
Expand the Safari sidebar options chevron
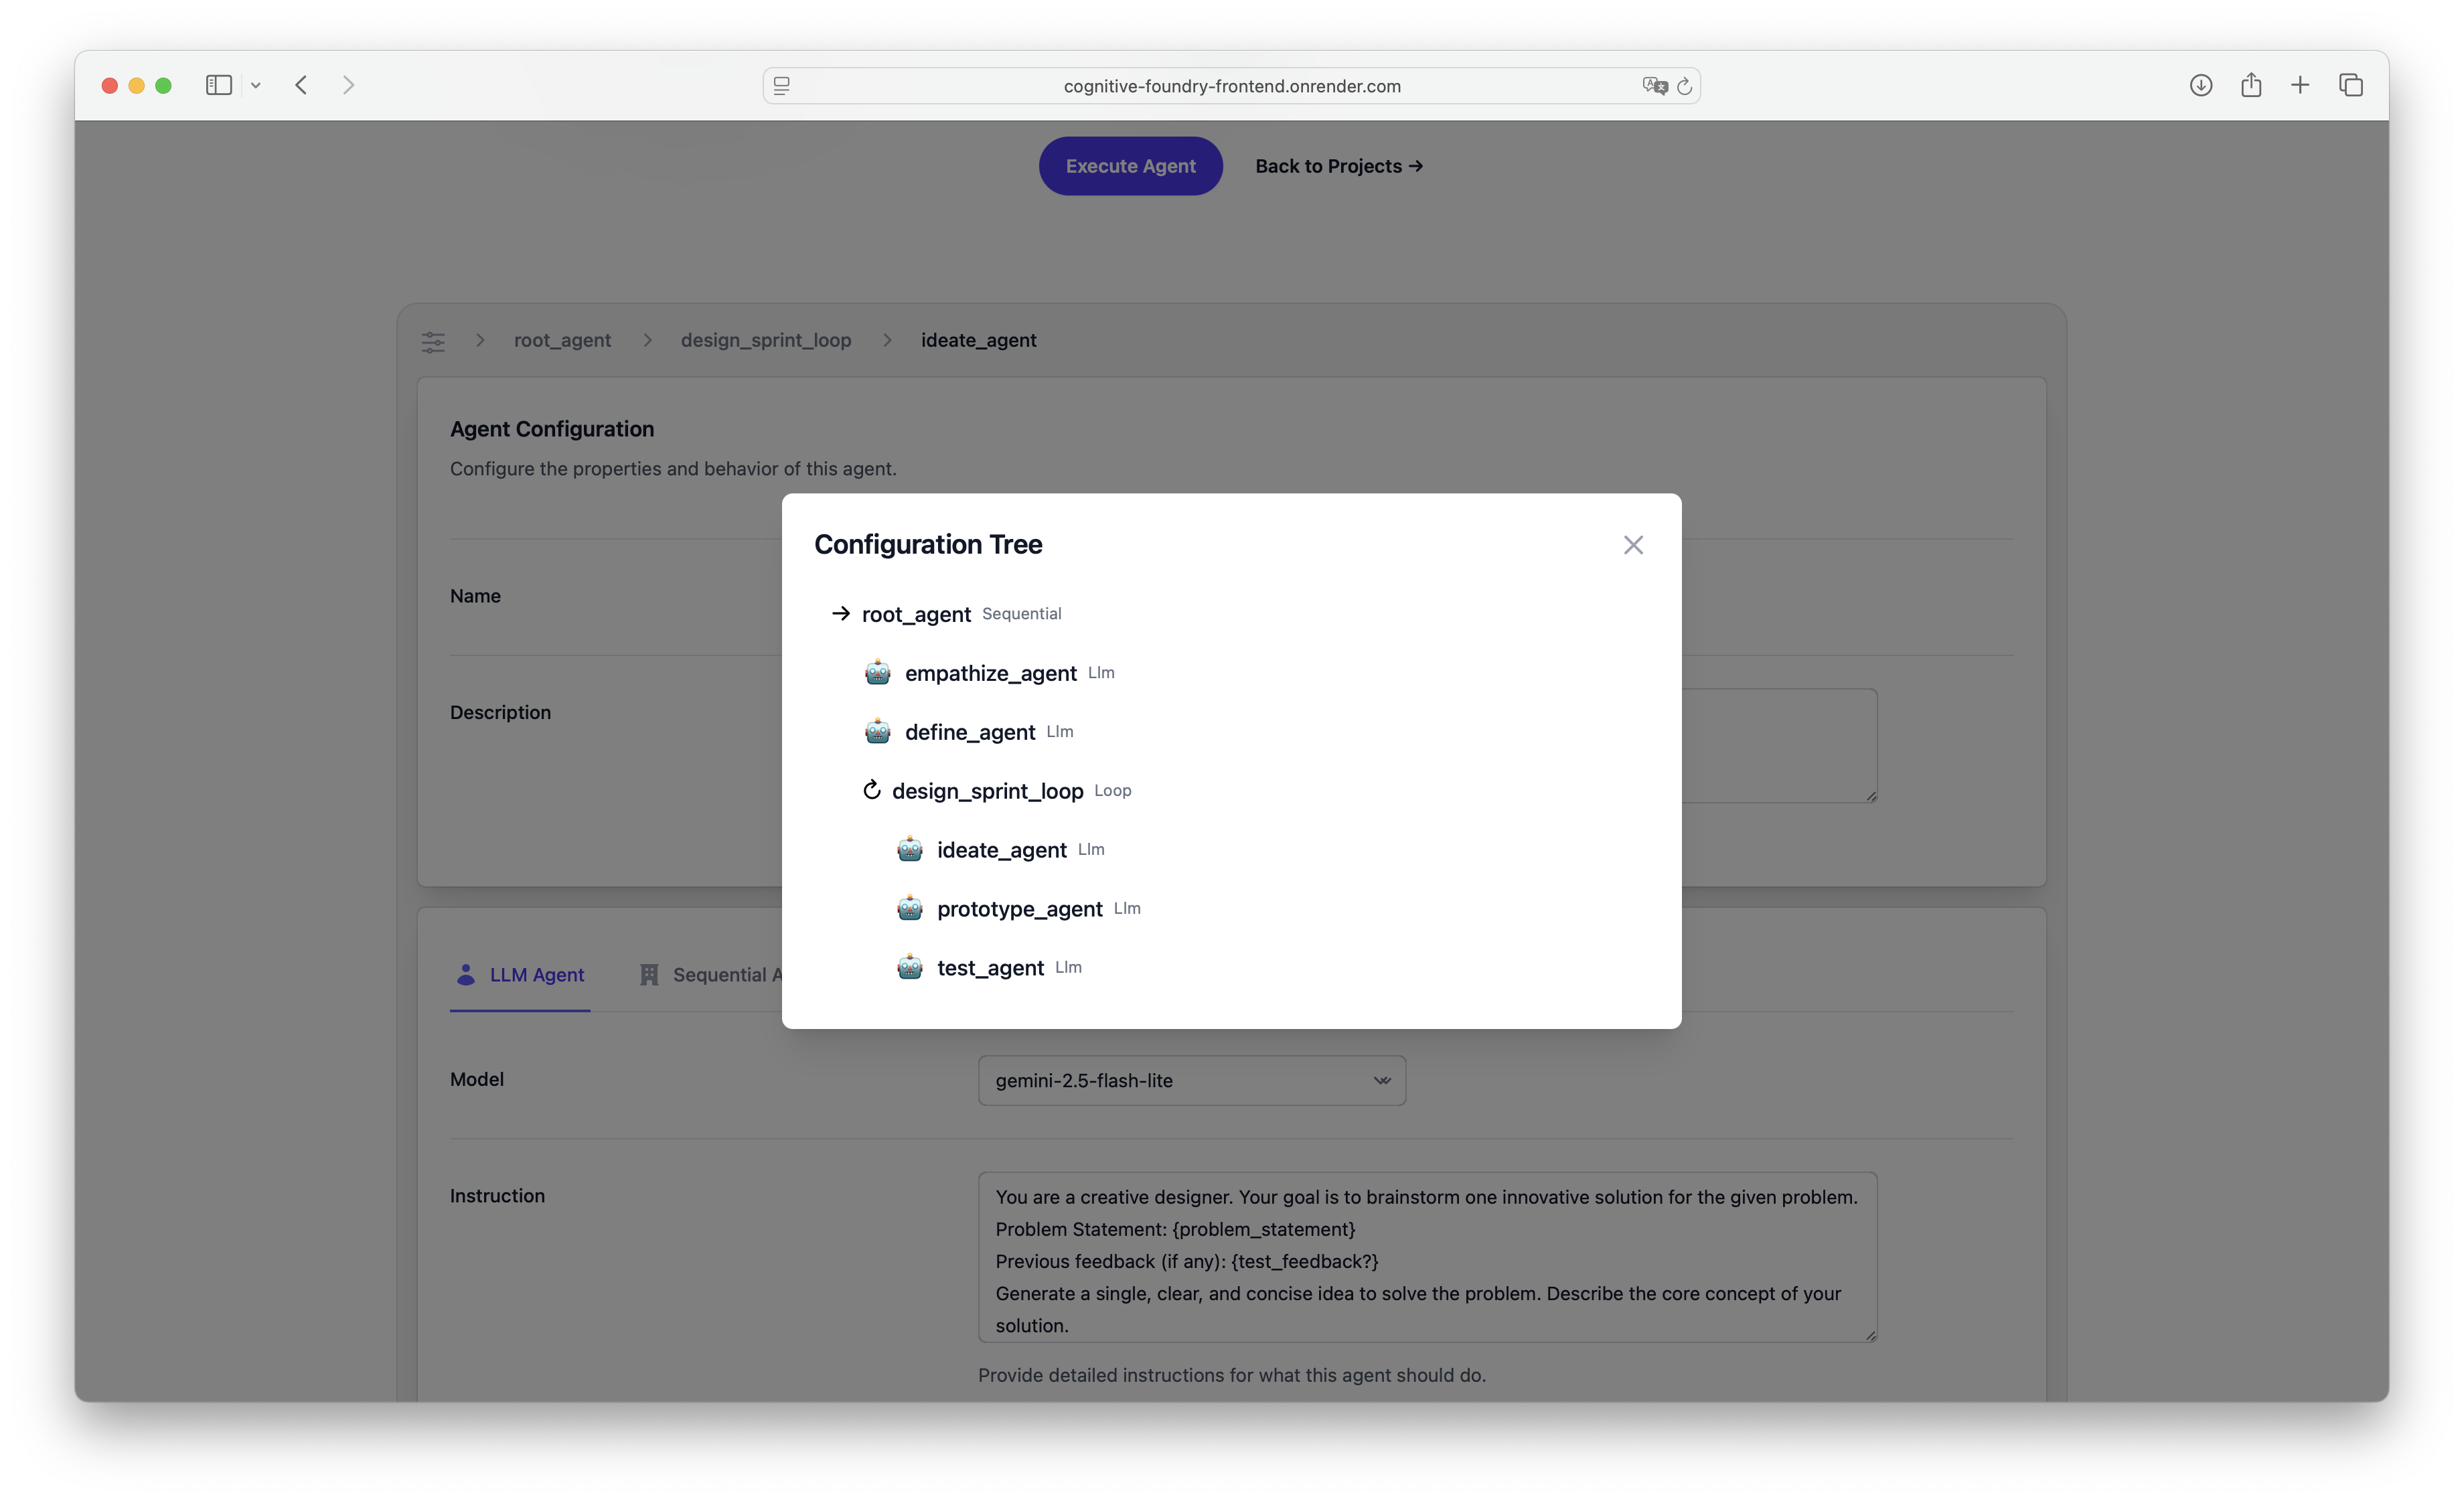256,86
